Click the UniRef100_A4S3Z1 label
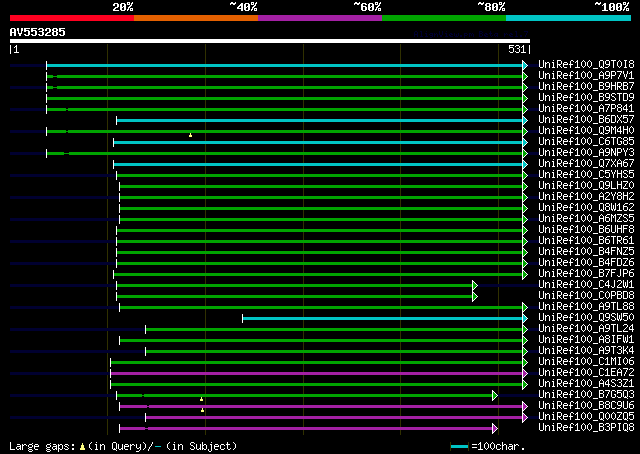This screenshot has height=454, width=640. tap(586, 384)
